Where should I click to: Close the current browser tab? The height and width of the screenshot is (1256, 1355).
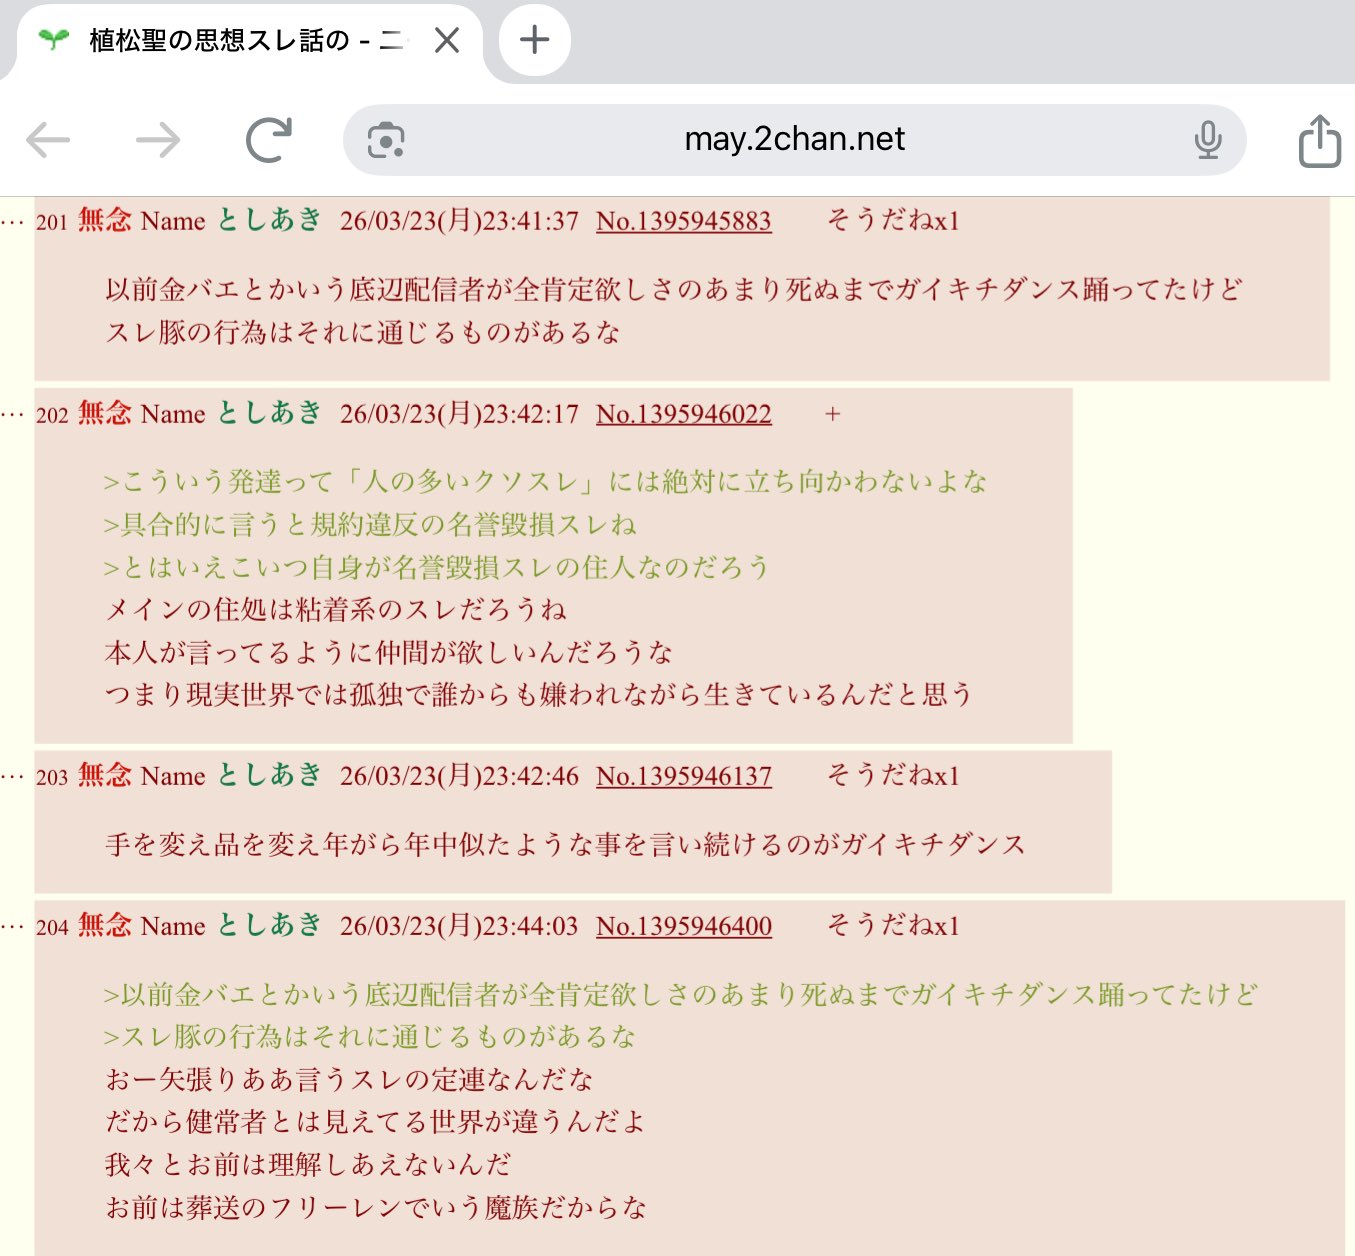click(447, 40)
